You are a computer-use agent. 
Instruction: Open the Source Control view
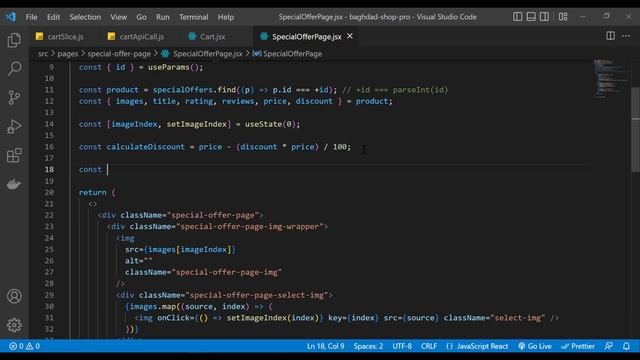pyautogui.click(x=14, y=98)
